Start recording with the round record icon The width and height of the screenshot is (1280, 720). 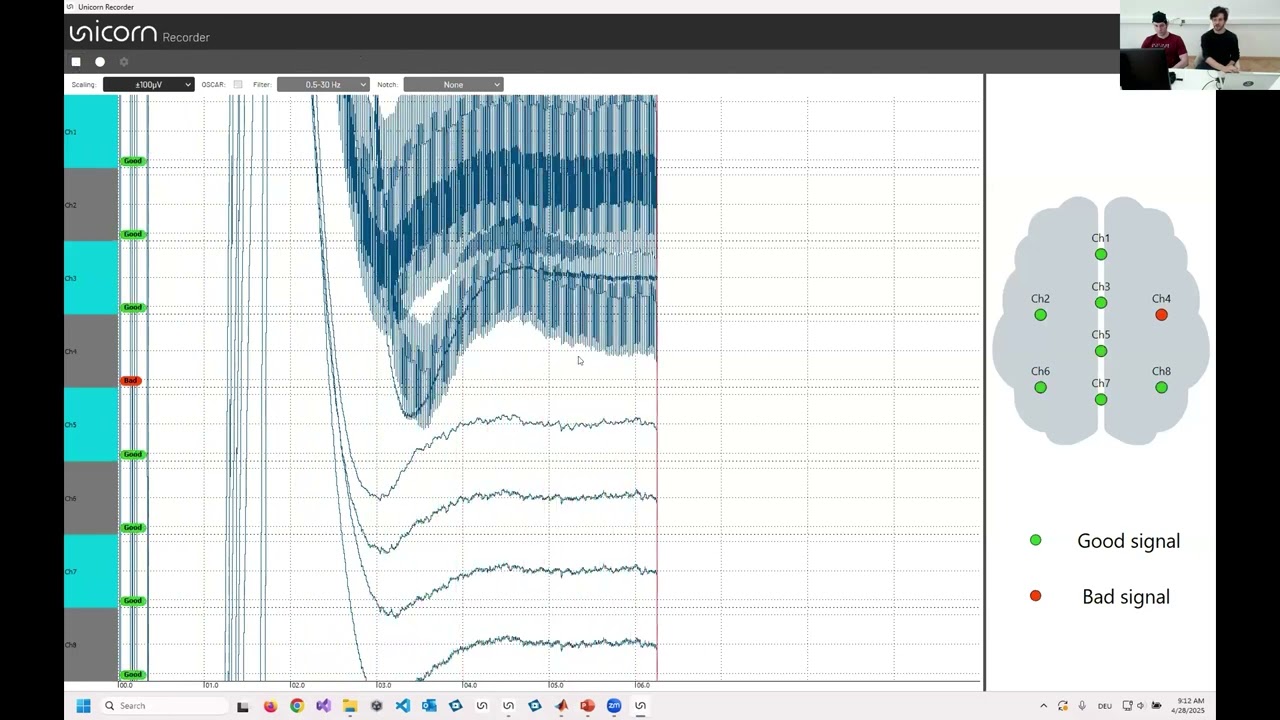pos(100,62)
